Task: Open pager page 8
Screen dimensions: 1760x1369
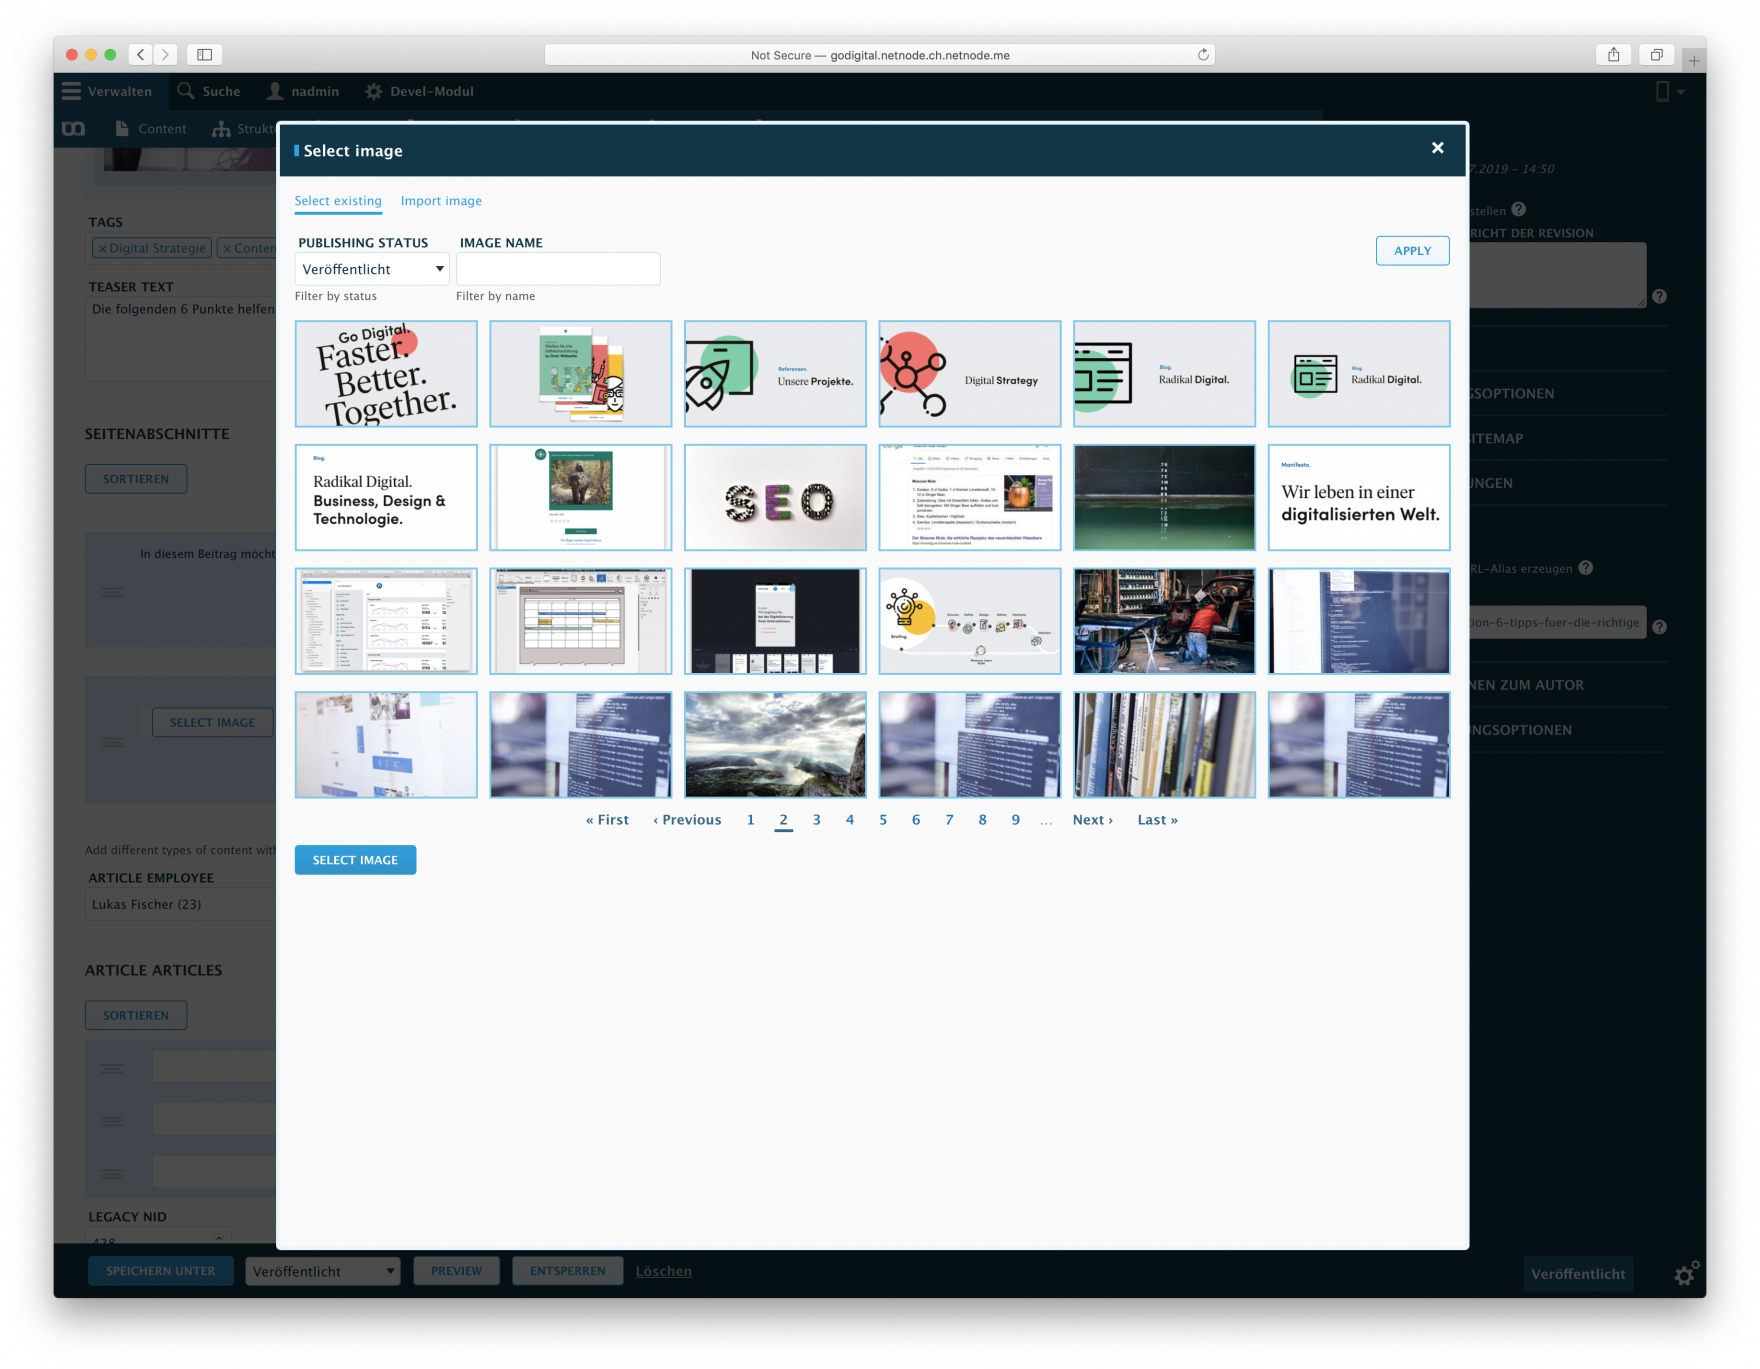Action: [982, 820]
